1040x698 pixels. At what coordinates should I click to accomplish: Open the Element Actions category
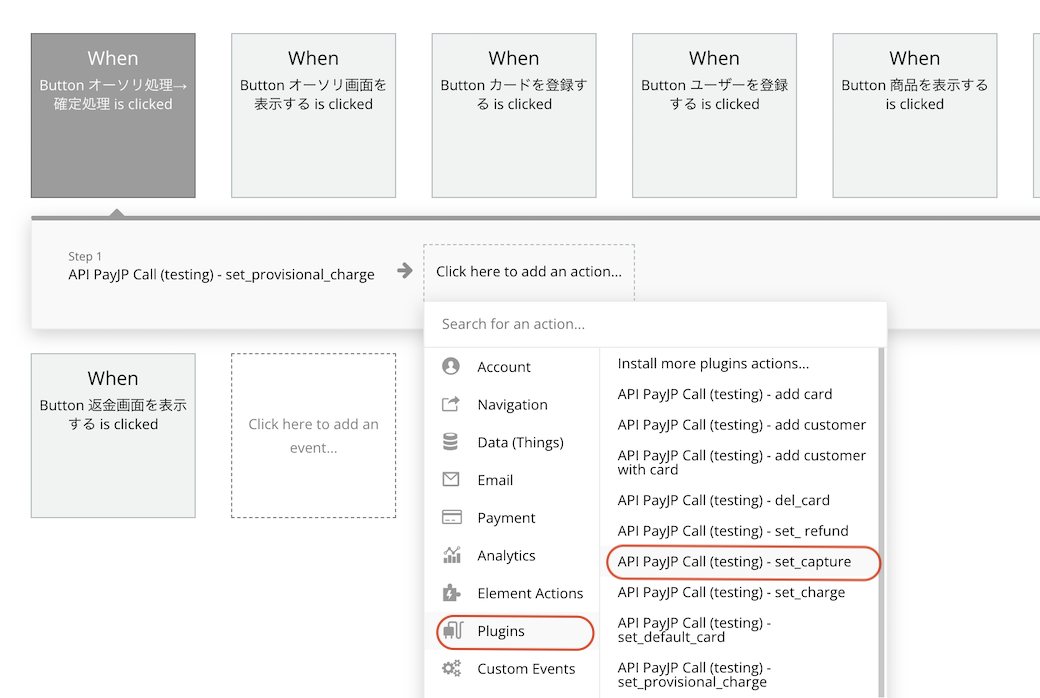click(511, 593)
